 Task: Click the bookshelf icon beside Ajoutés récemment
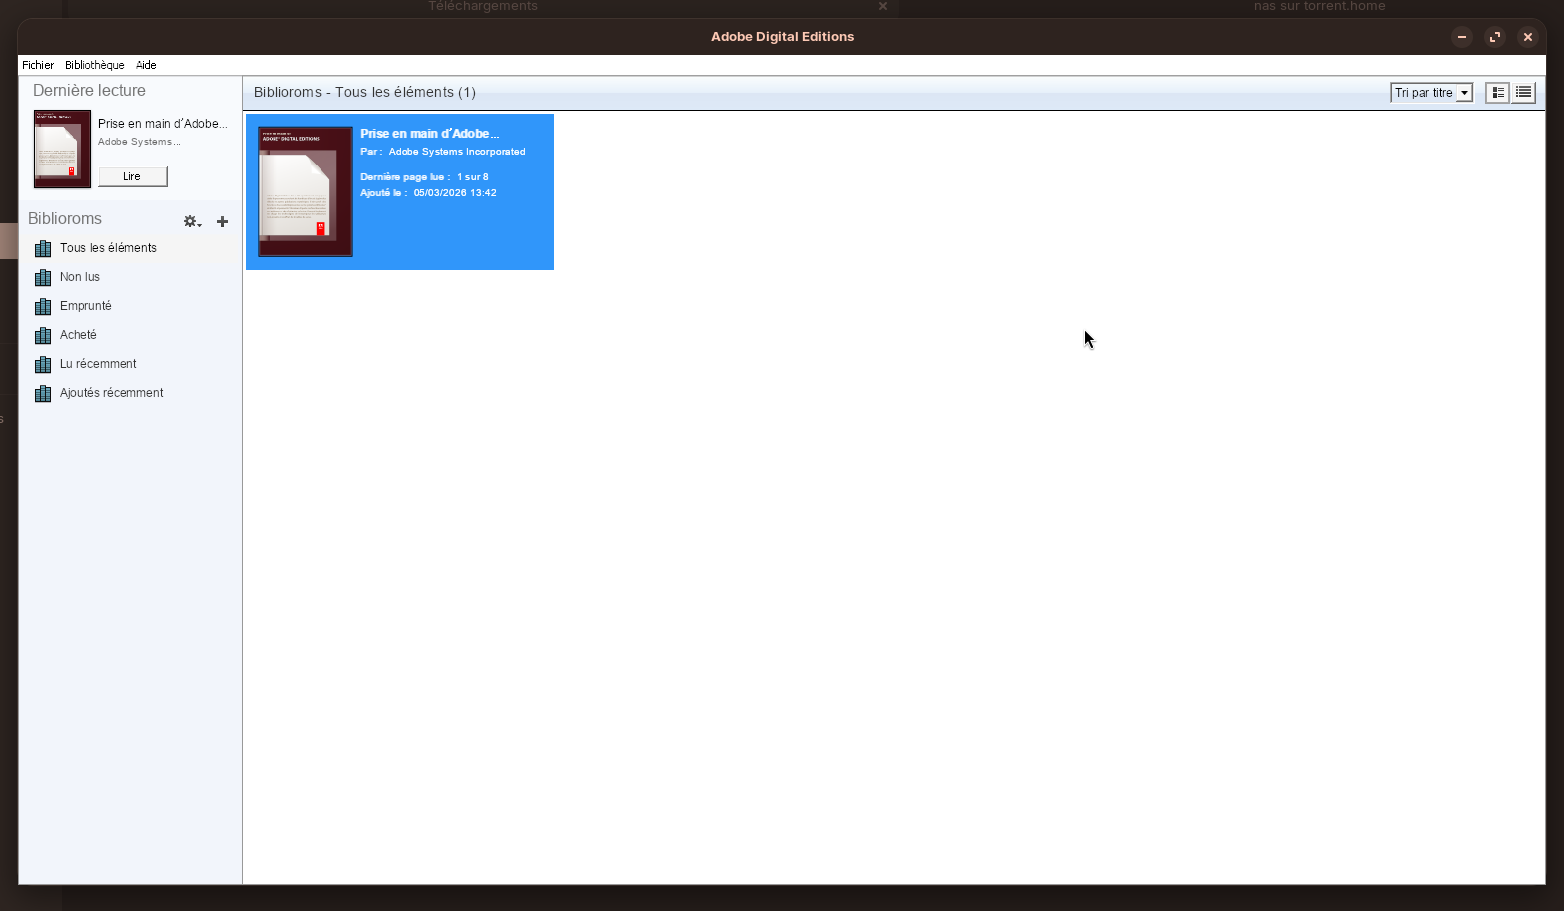pyautogui.click(x=43, y=393)
